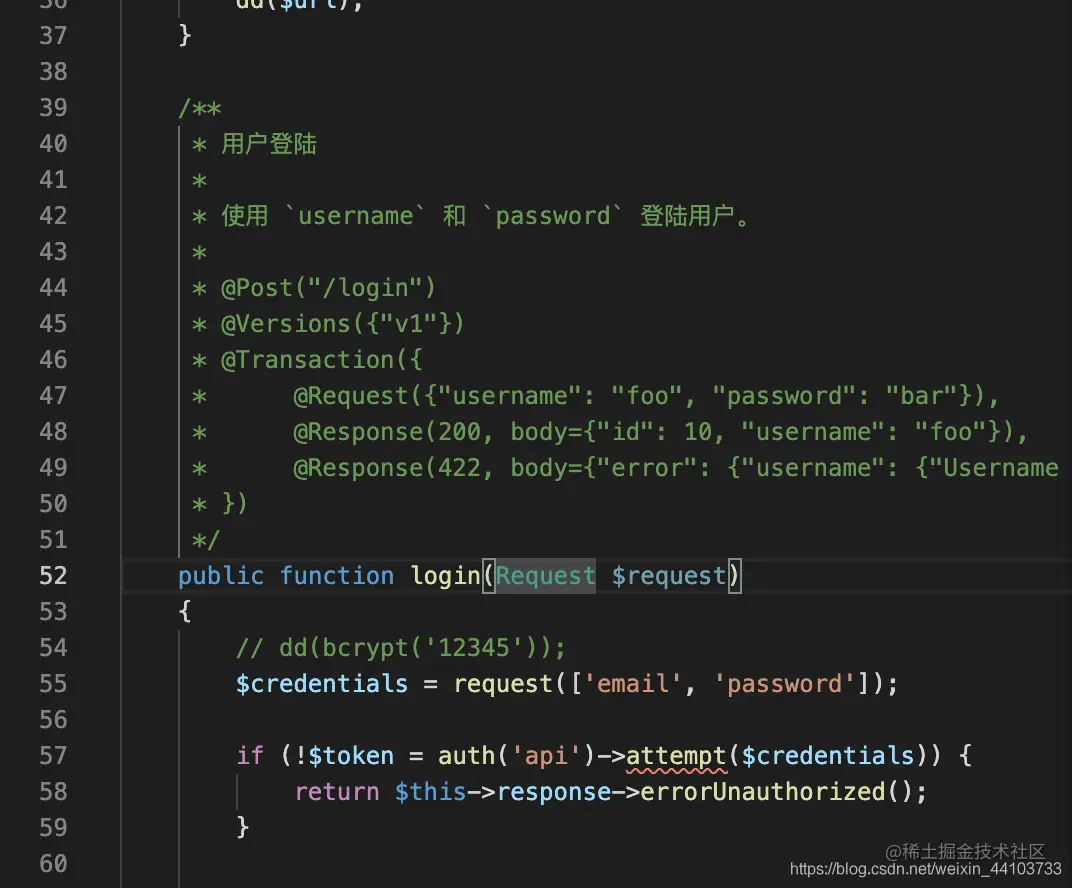Click the '*/' comment close
The width and height of the screenshot is (1072, 888).
click(206, 540)
